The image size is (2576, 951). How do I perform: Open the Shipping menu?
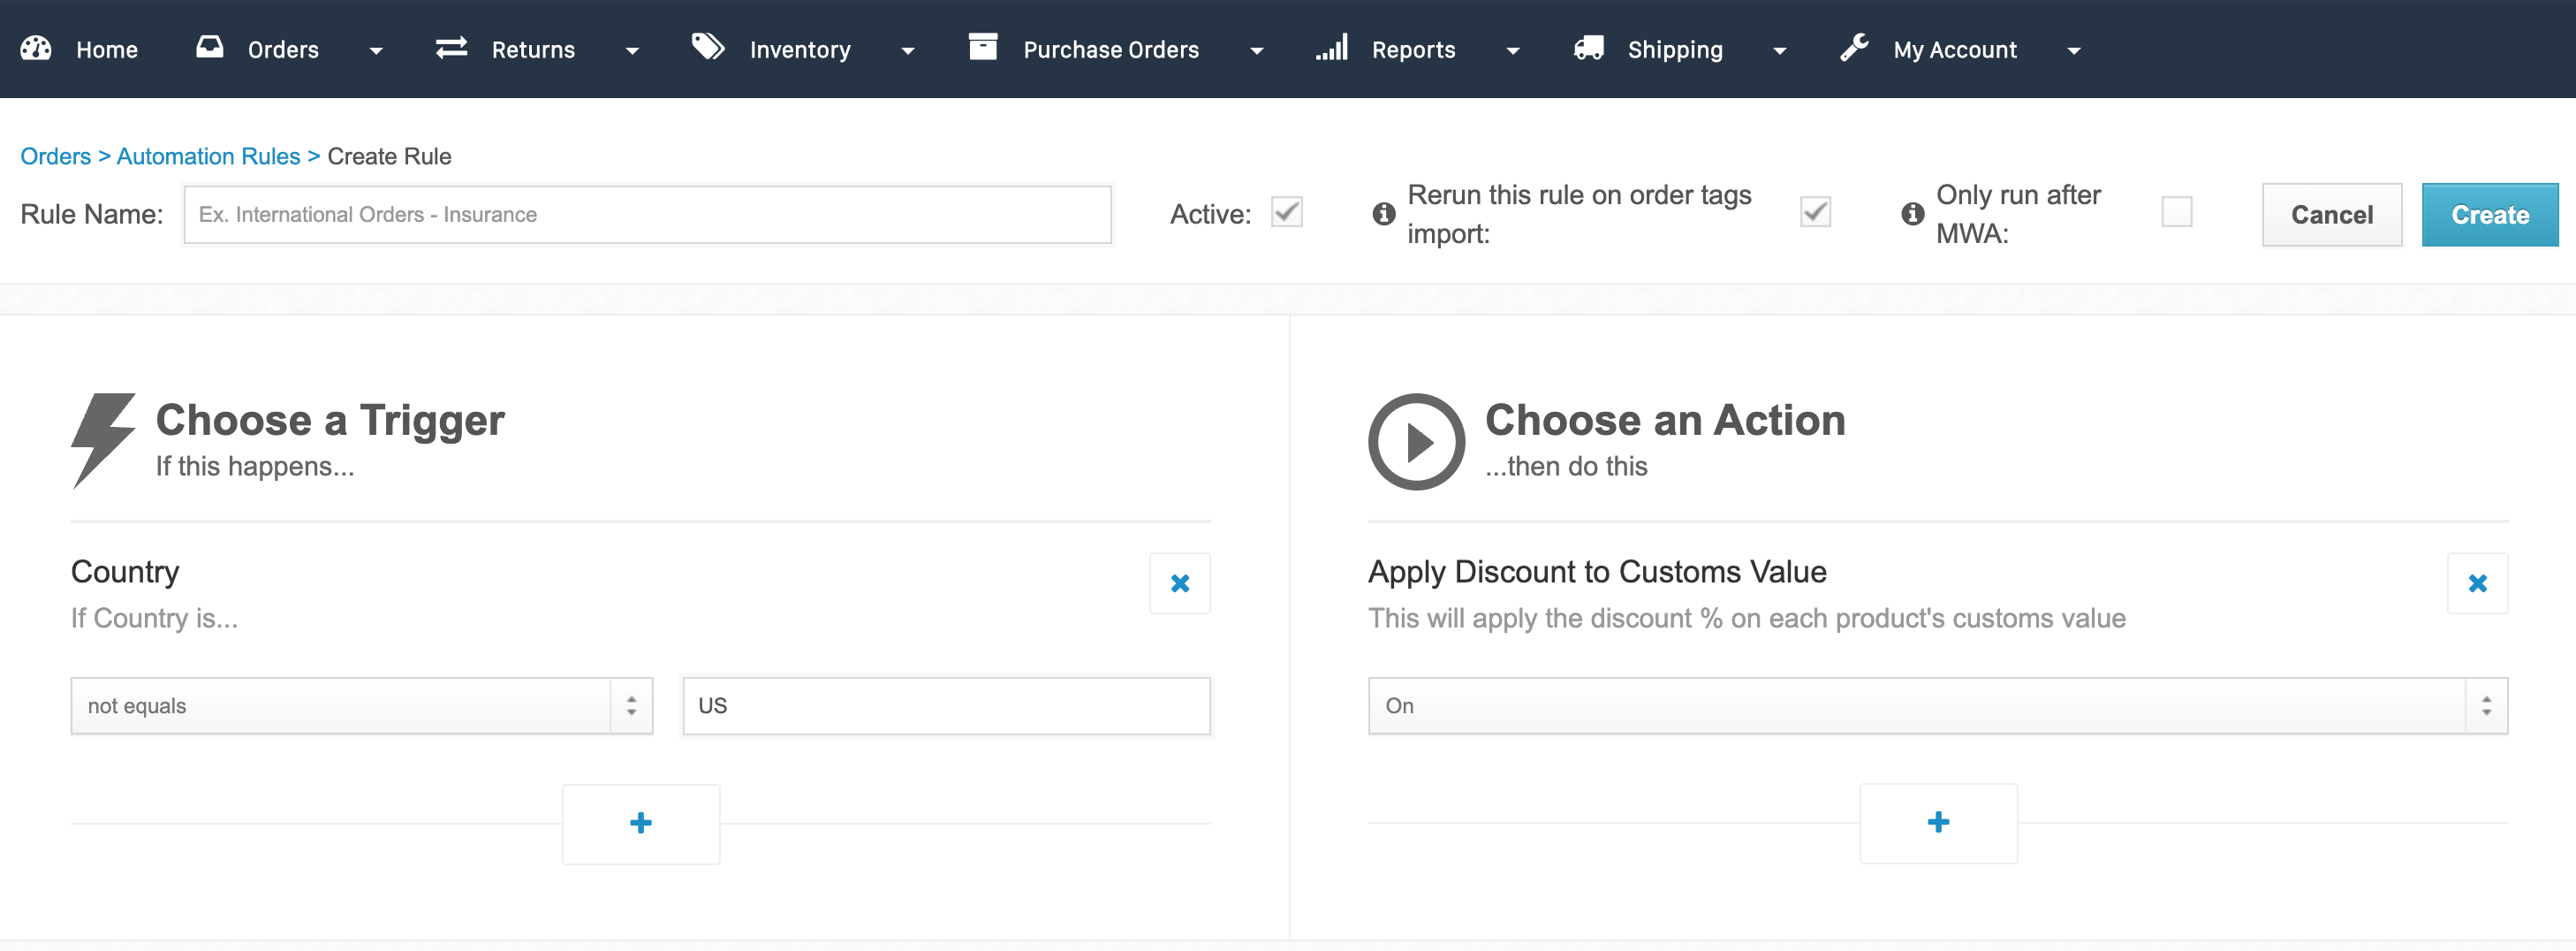(1675, 49)
